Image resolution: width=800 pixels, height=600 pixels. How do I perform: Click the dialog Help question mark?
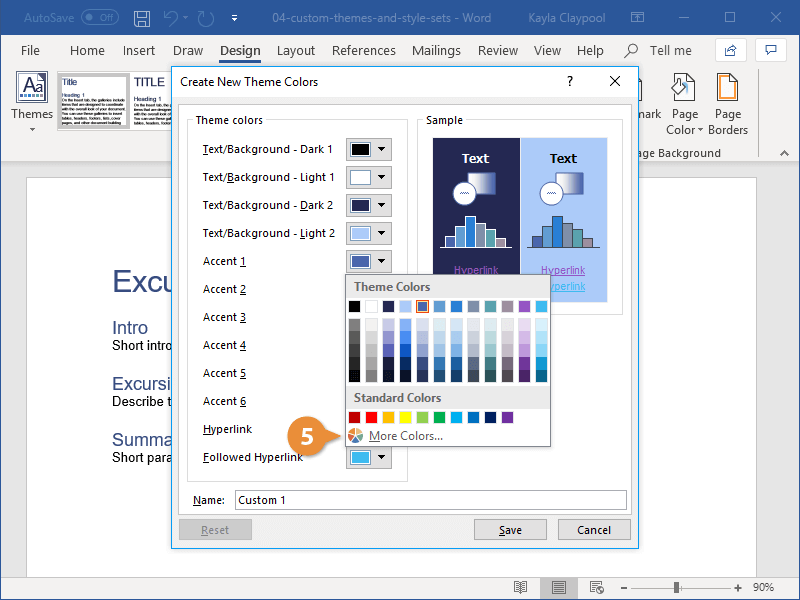570,81
